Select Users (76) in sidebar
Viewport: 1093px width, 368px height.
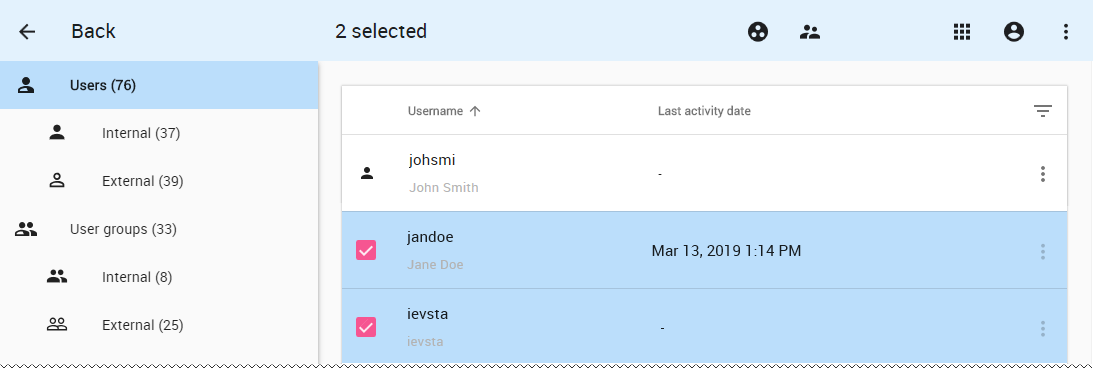point(159,85)
